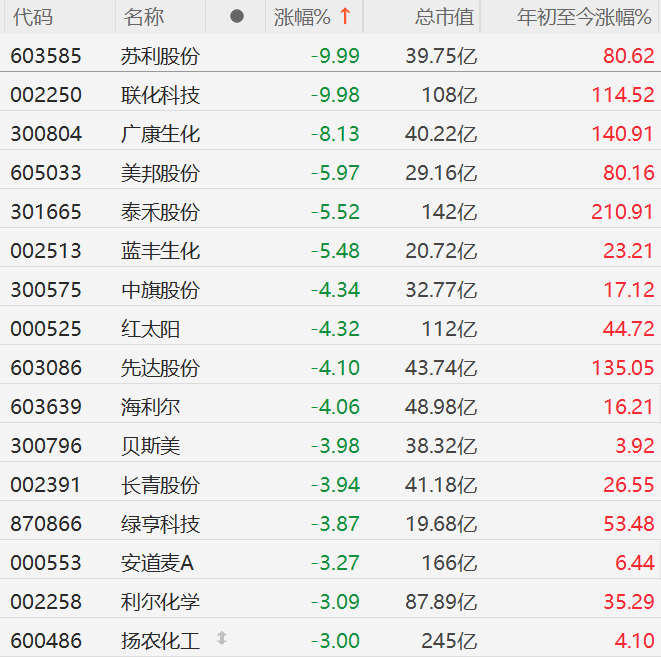Select stock code 300804
Viewport: 661px width, 657px height.
[46, 134]
